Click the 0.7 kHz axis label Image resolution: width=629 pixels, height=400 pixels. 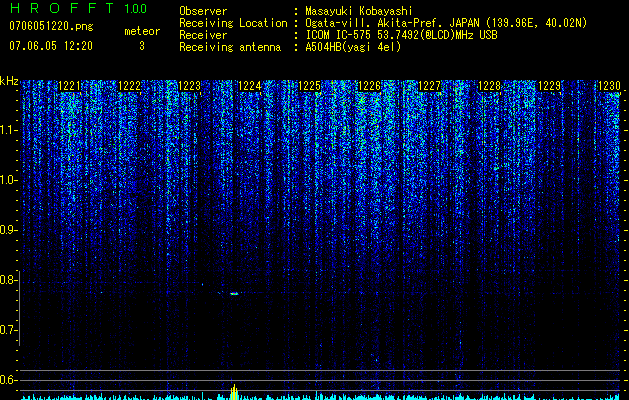click(8, 330)
